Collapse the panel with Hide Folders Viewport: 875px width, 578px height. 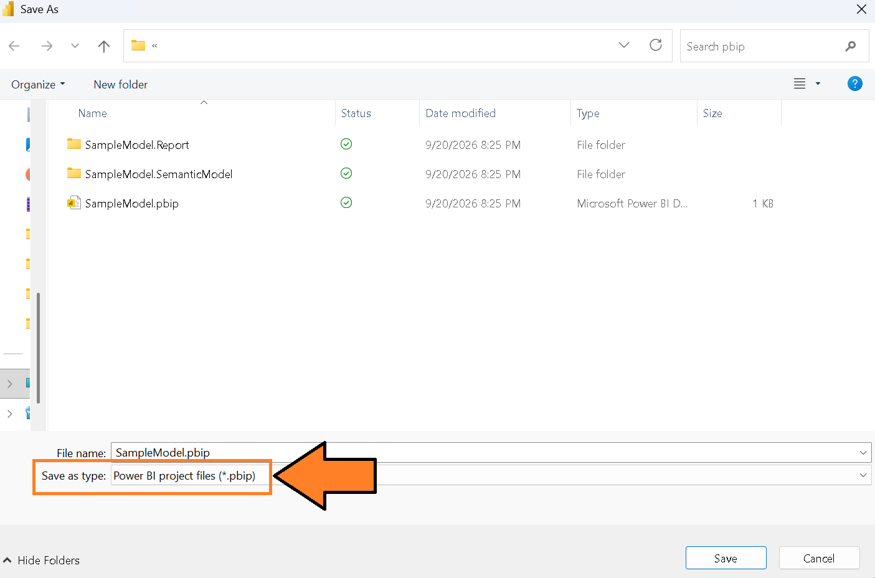click(42, 560)
